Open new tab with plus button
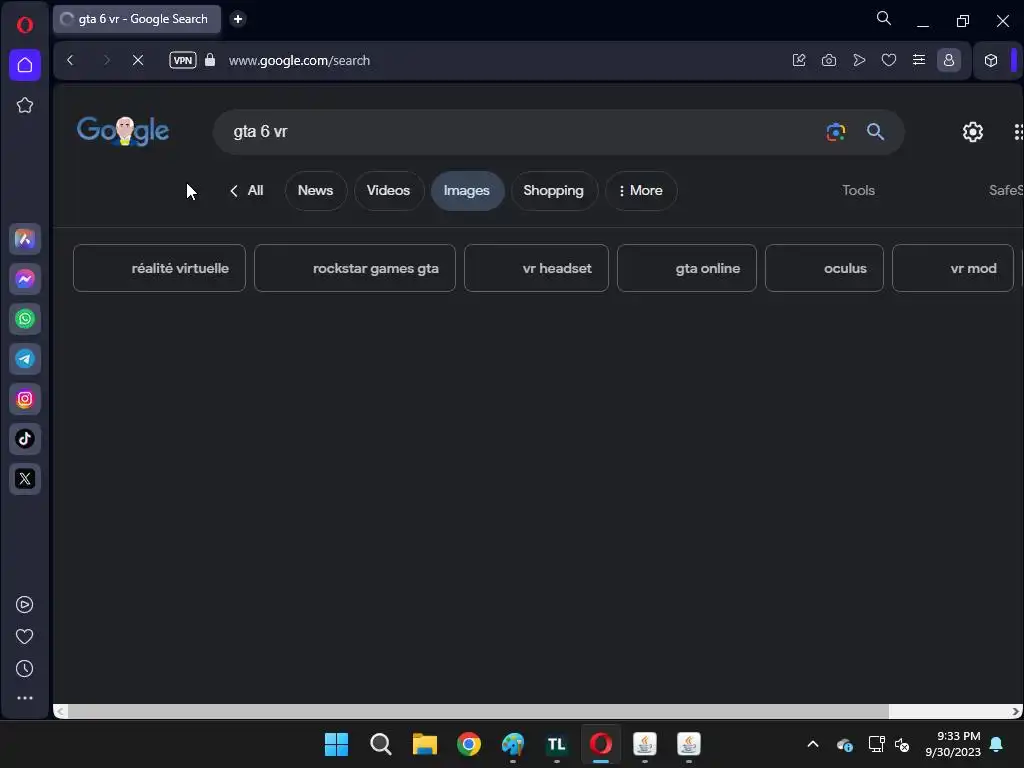 click(x=238, y=19)
